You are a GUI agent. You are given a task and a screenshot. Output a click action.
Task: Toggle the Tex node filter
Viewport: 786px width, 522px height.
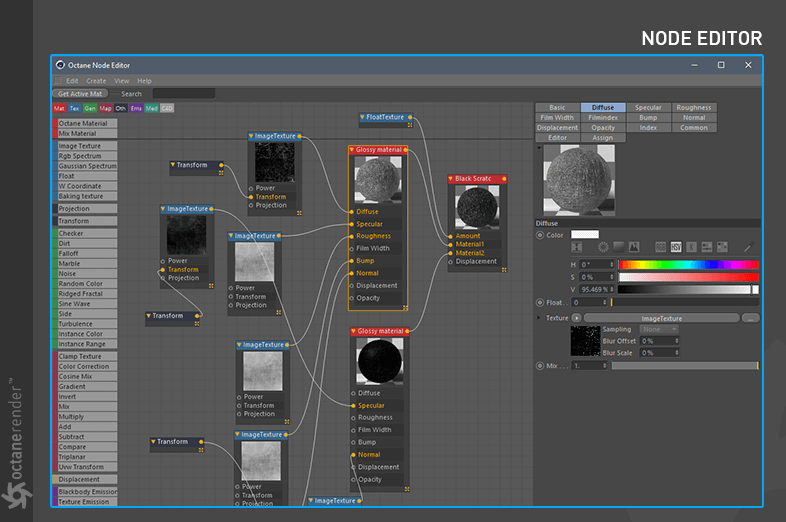coord(75,108)
